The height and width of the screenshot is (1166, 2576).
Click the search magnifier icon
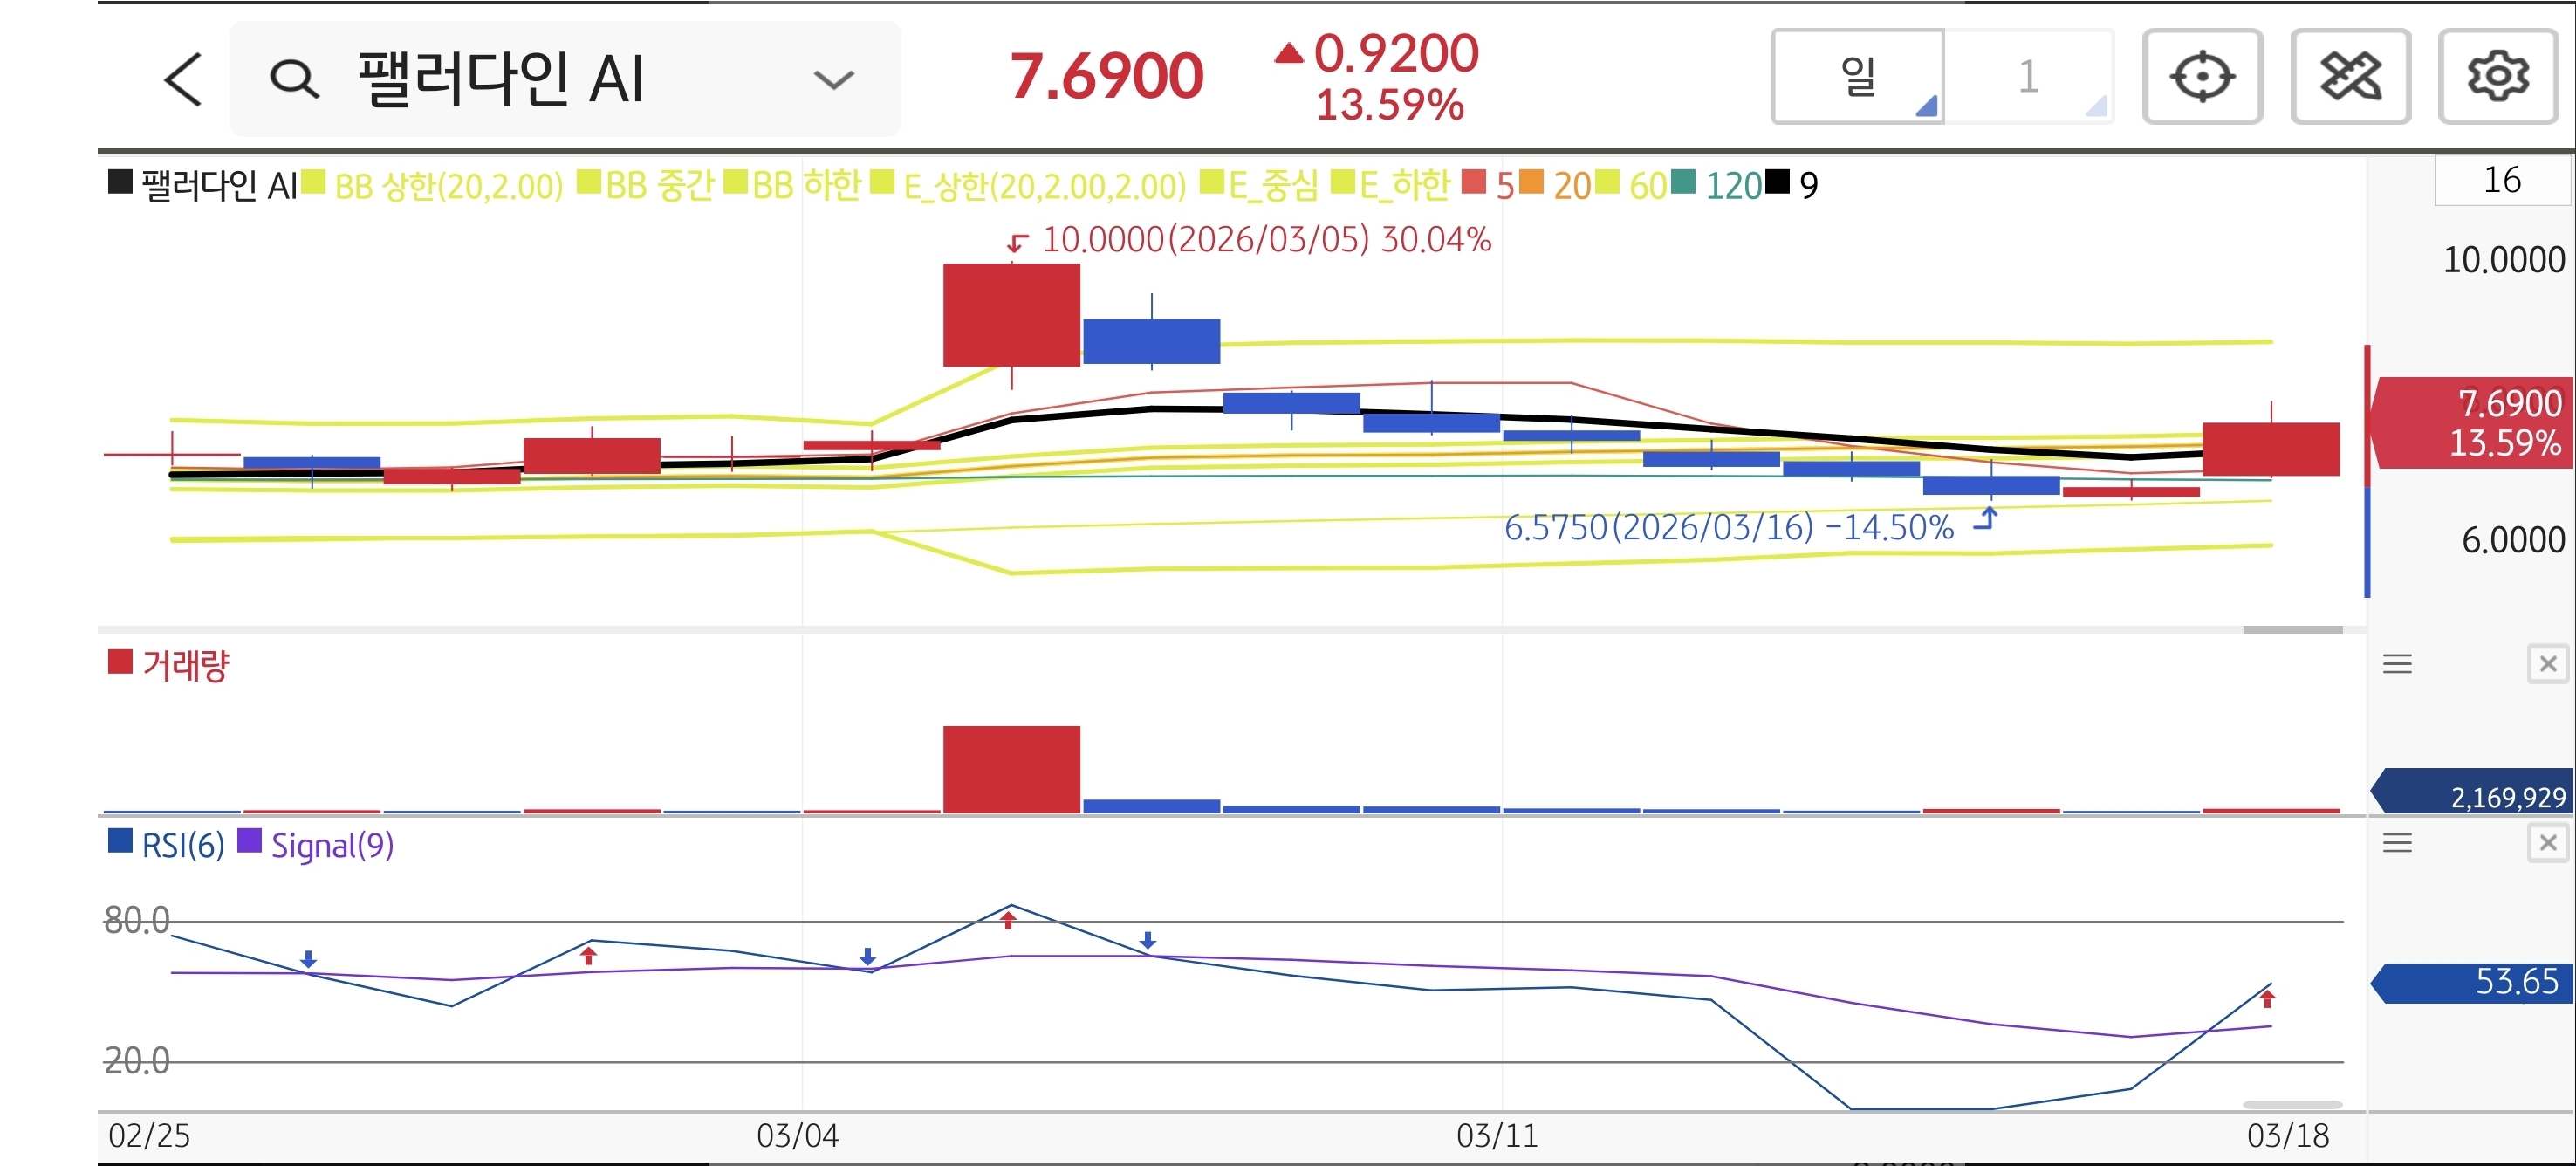click(294, 78)
